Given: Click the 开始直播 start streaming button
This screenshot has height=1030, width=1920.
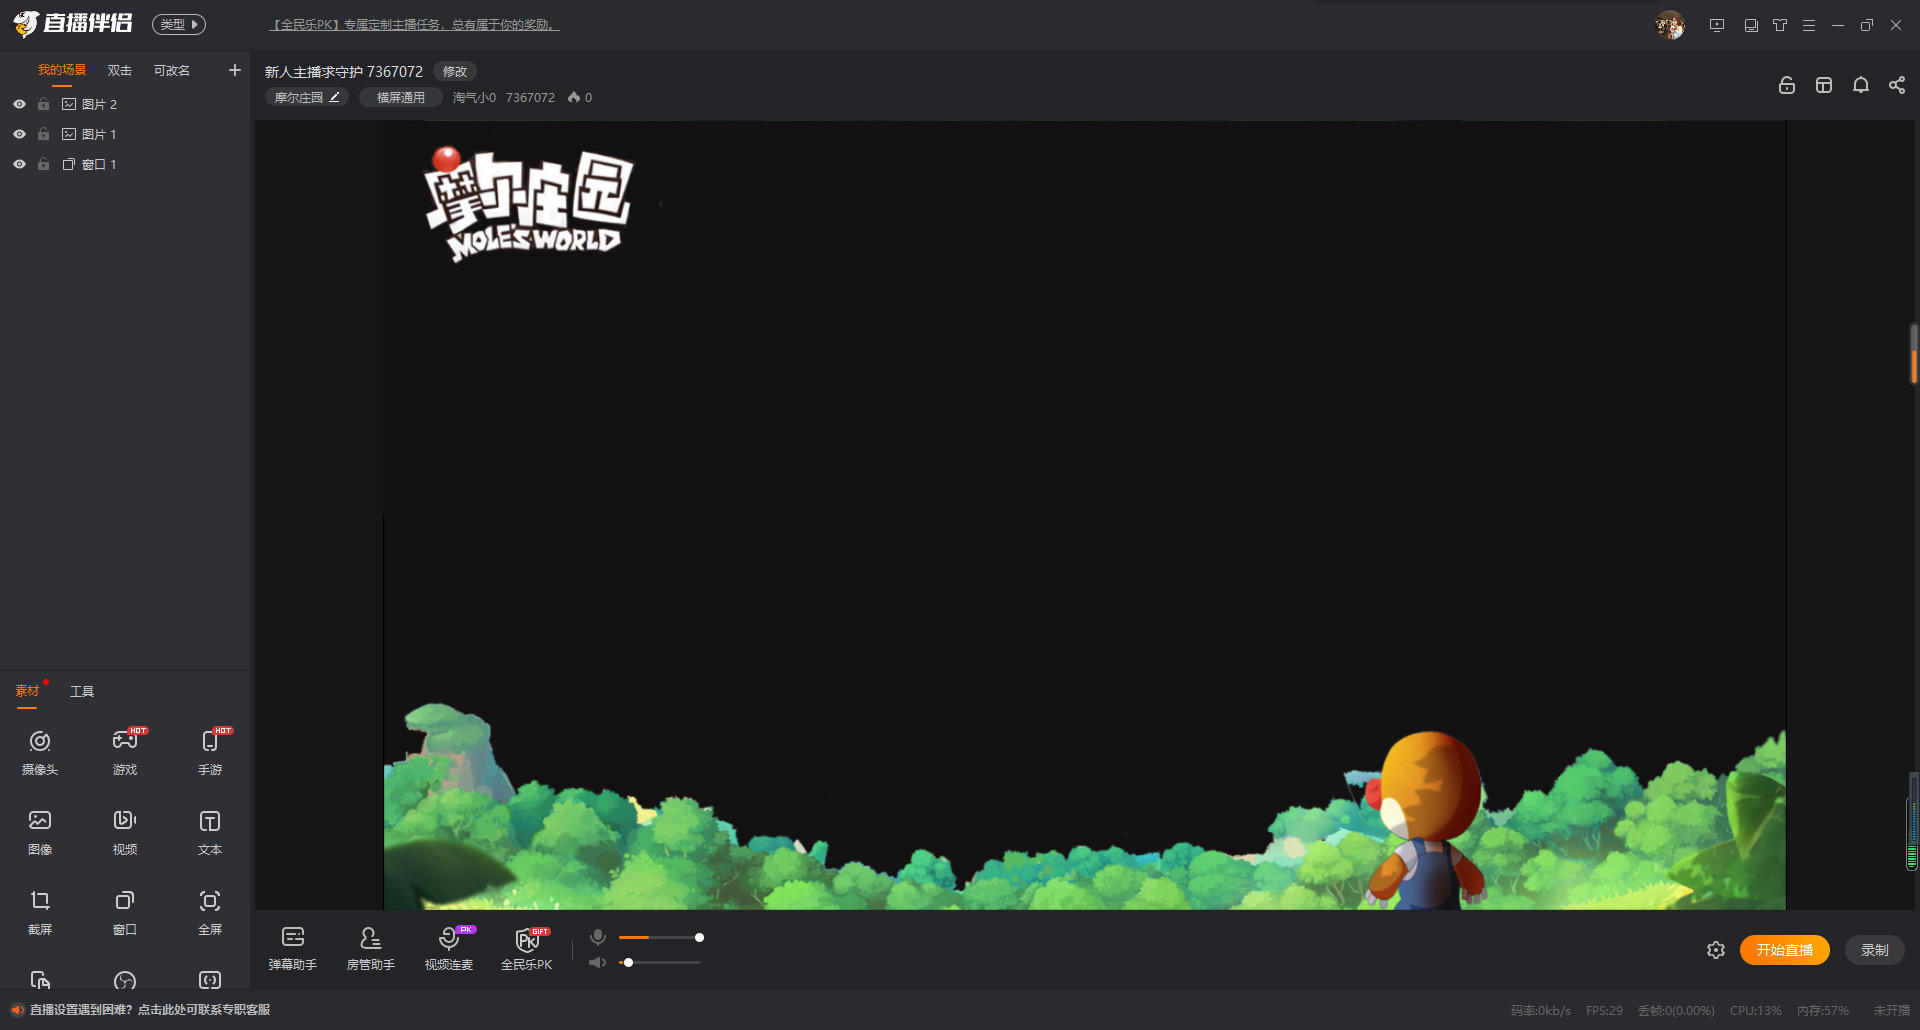Looking at the screenshot, I should (x=1785, y=950).
